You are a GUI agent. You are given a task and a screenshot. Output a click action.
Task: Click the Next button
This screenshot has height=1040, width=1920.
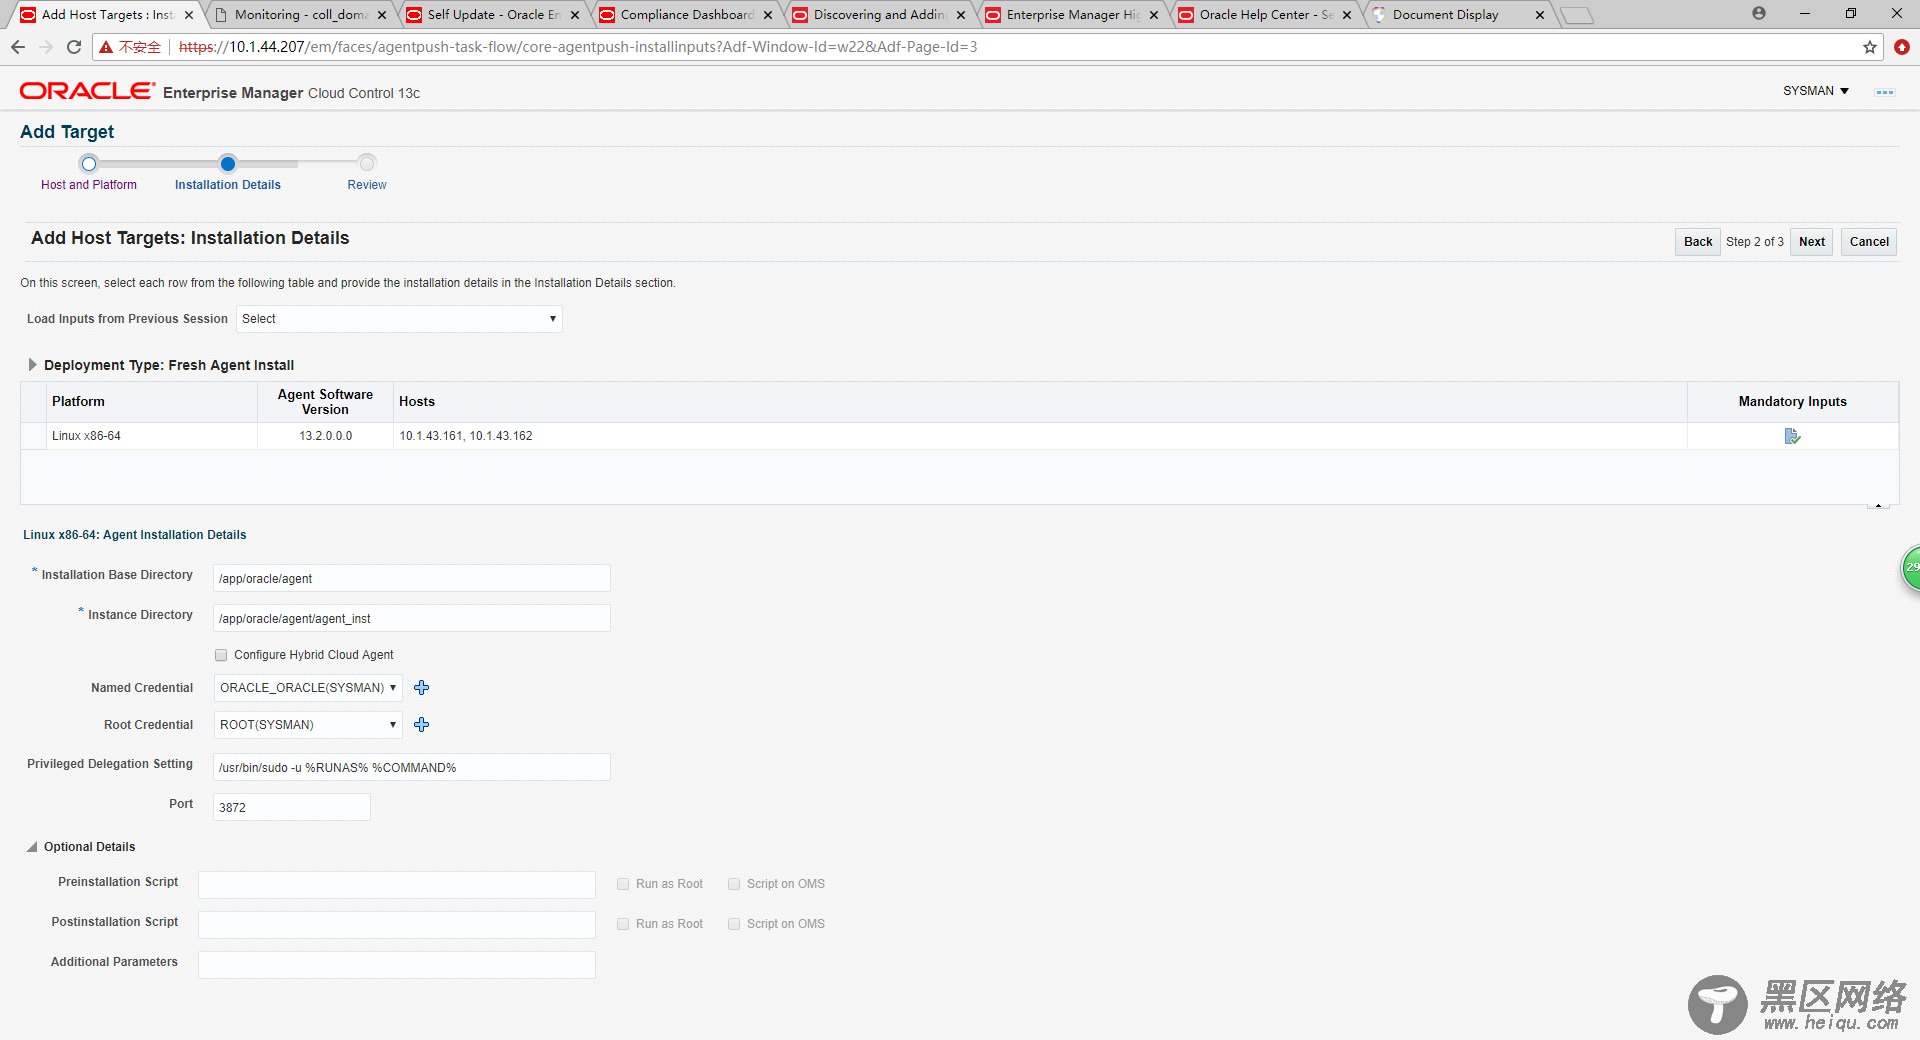tap(1812, 242)
